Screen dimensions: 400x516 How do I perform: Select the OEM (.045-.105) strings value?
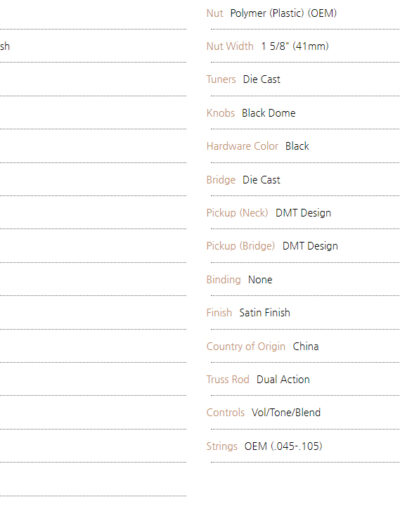(283, 446)
